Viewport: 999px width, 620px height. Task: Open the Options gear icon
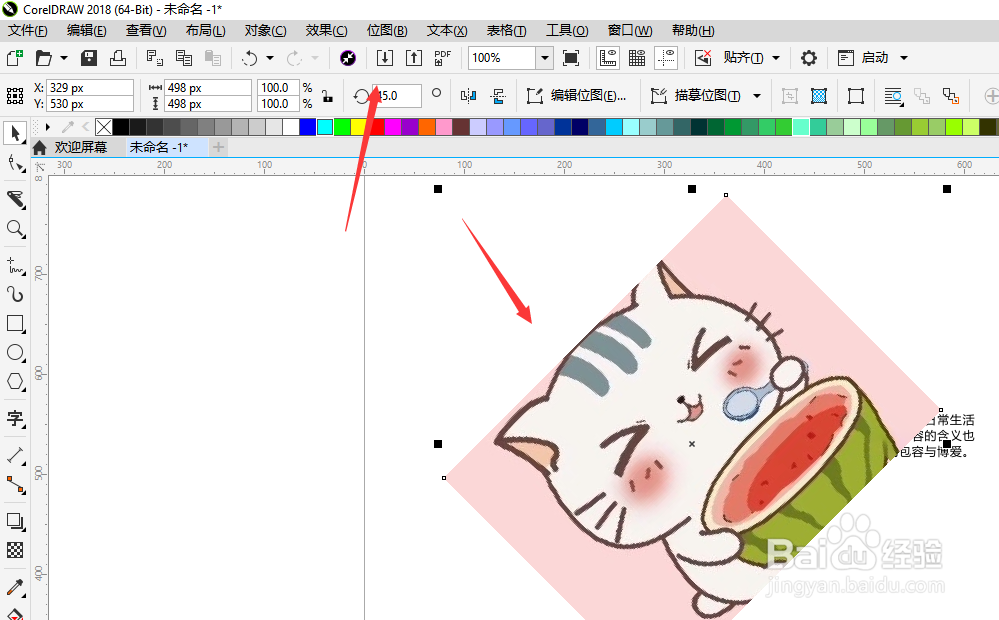[x=809, y=58]
